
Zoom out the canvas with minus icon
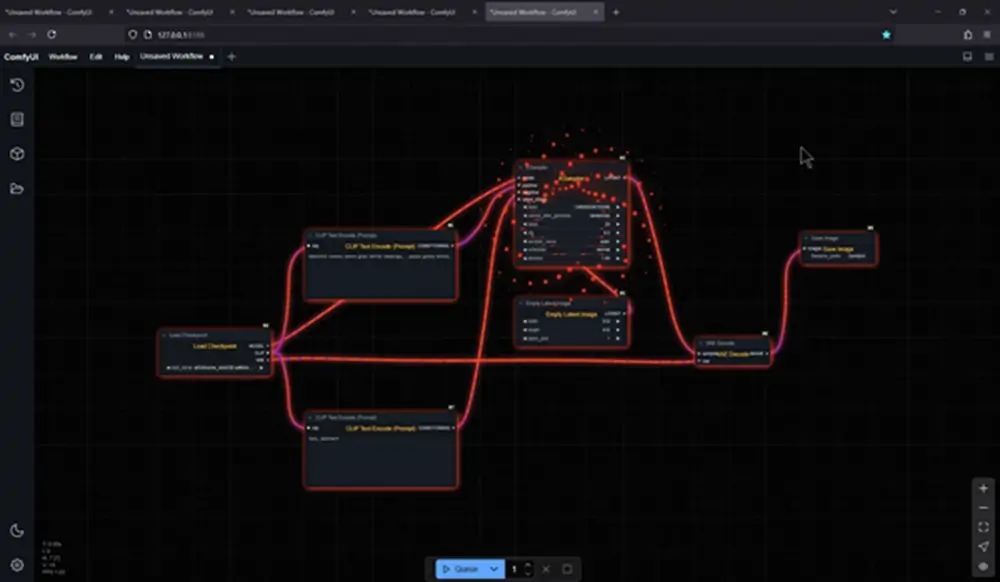pos(983,508)
